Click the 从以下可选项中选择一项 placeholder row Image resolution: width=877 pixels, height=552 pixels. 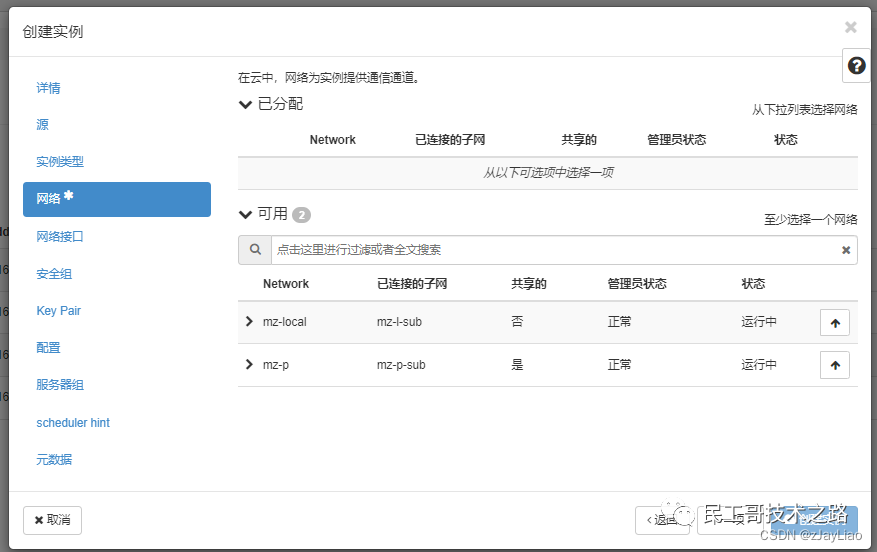(x=548, y=173)
